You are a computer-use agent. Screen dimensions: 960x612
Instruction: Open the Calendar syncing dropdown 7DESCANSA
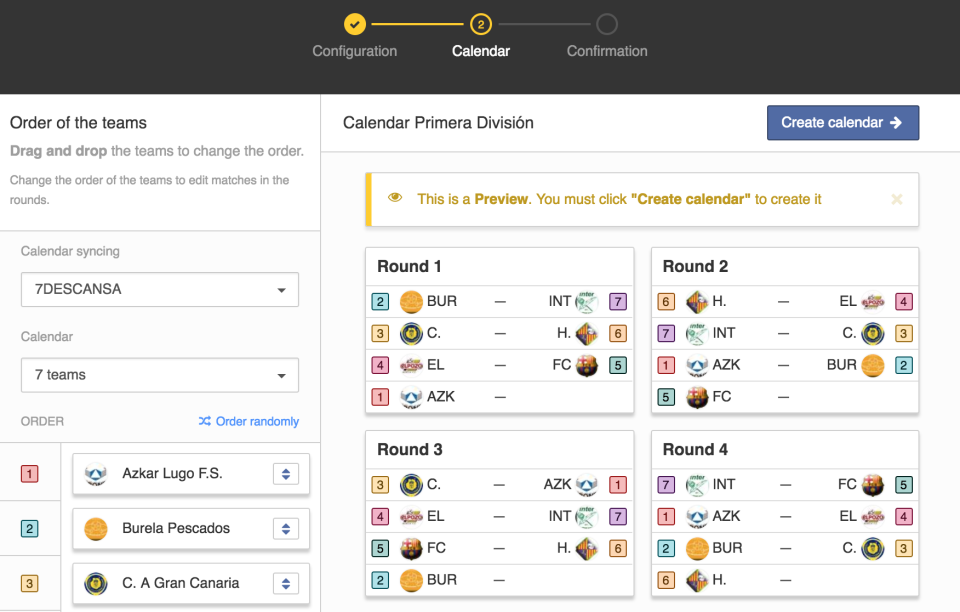[160, 289]
